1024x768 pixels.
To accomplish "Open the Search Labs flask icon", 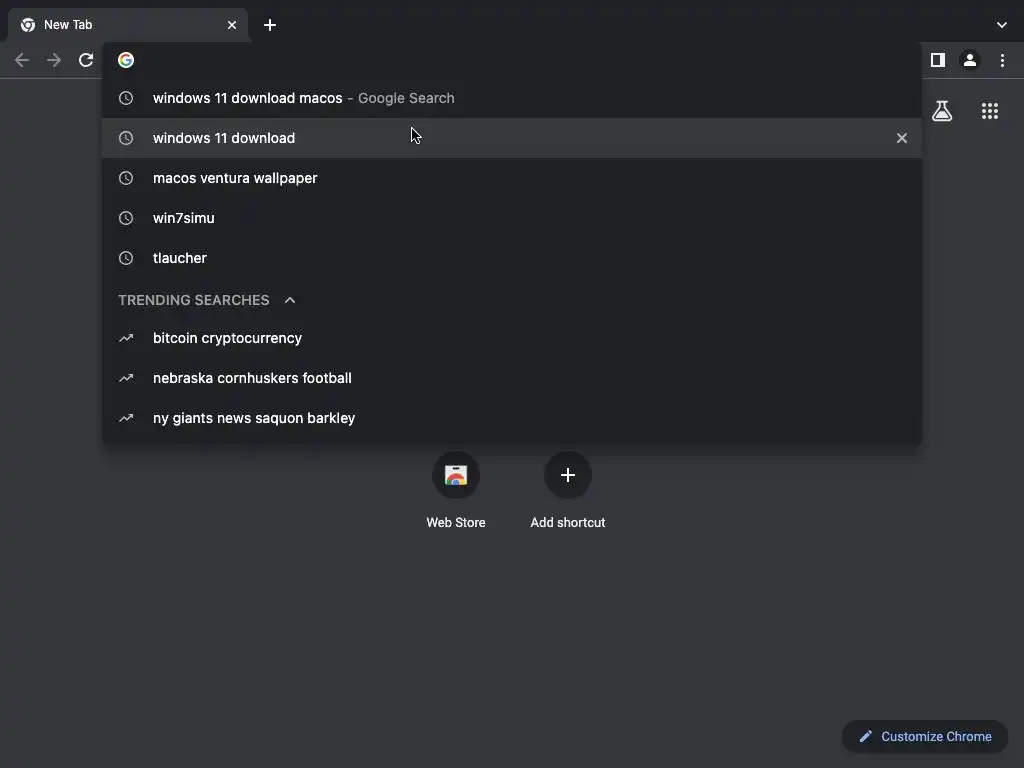I will 942,111.
